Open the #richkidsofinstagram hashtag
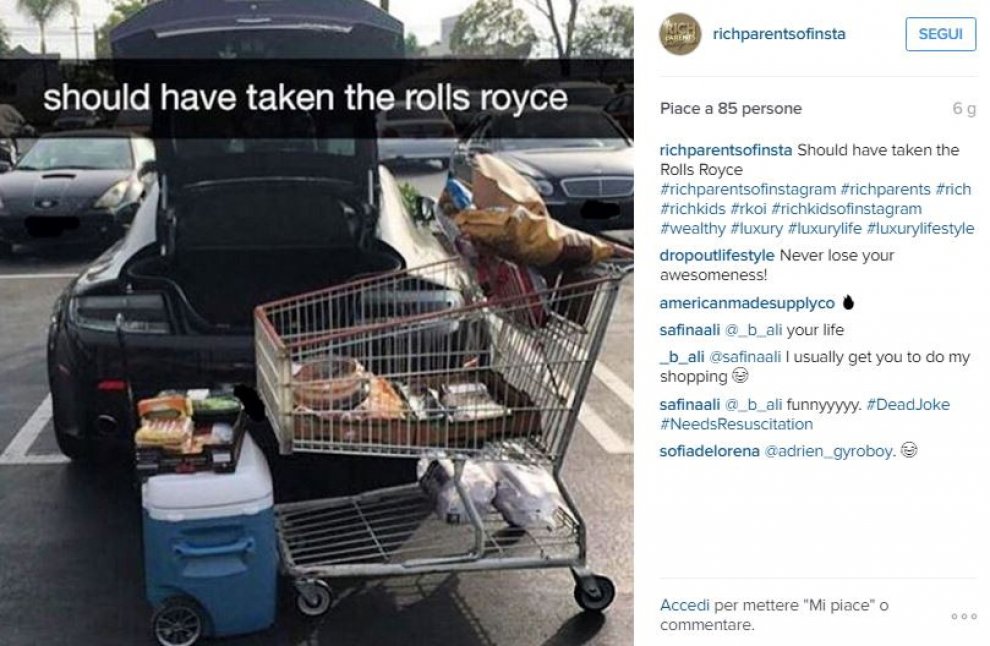The height and width of the screenshot is (646, 990). (846, 209)
